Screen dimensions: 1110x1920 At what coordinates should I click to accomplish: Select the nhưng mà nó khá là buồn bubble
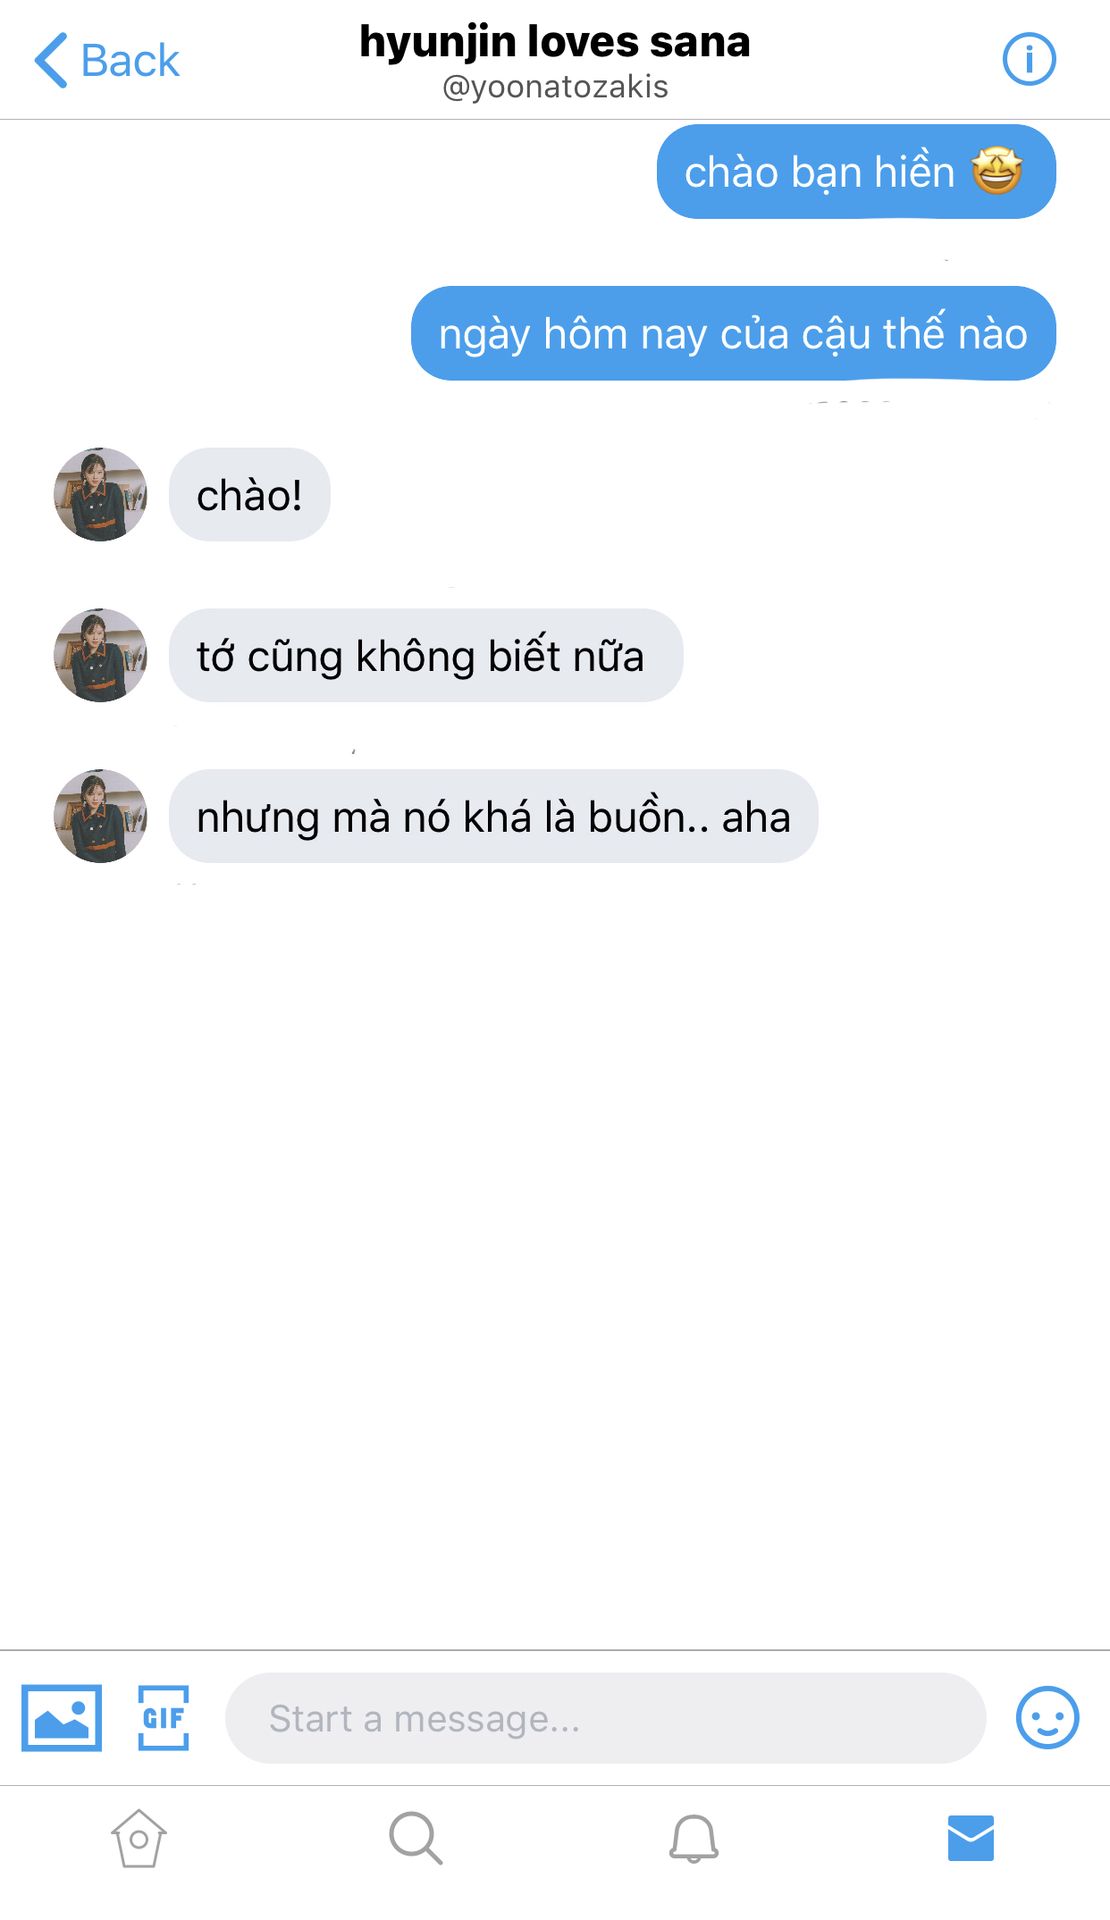tap(494, 816)
